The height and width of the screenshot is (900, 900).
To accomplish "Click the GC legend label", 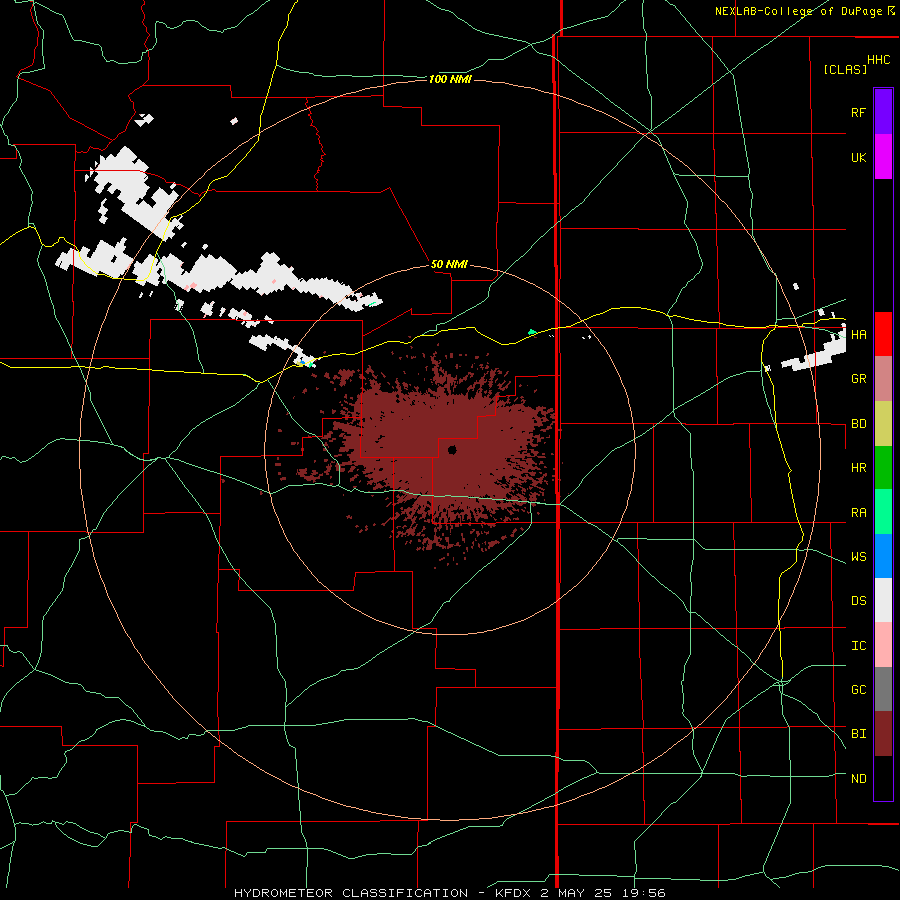I will pyautogui.click(x=858, y=690).
